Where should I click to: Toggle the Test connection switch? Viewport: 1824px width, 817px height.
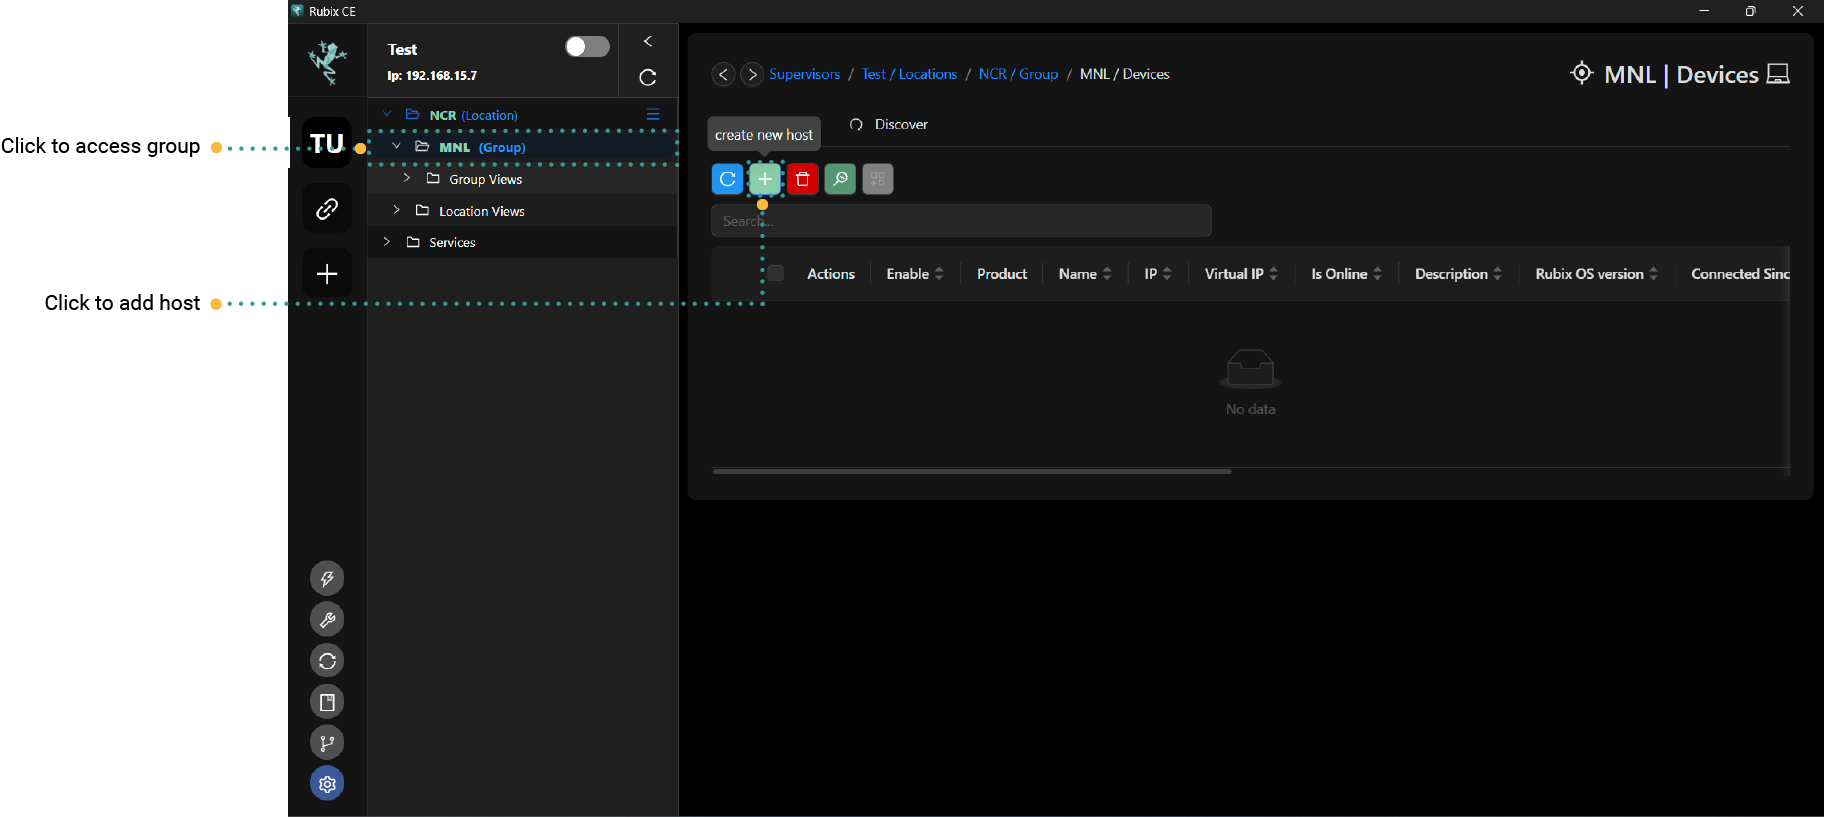click(x=587, y=47)
